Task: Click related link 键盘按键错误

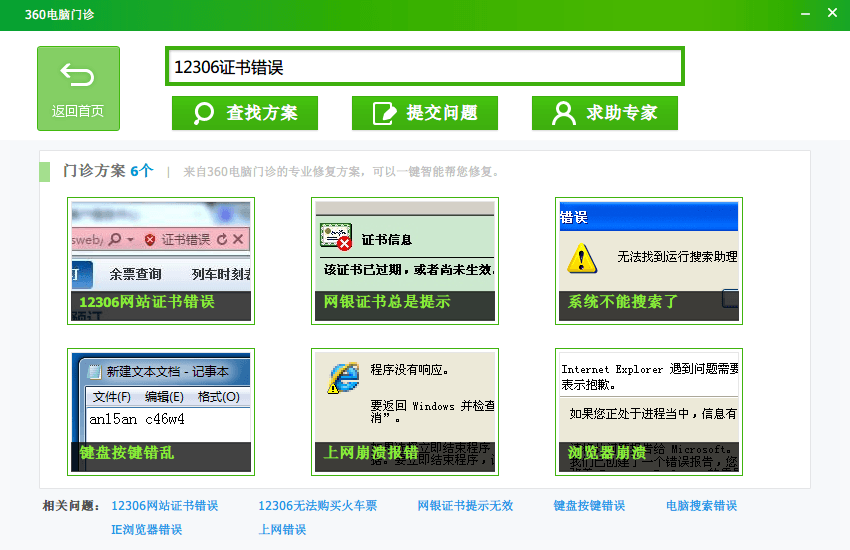Action: click(589, 506)
